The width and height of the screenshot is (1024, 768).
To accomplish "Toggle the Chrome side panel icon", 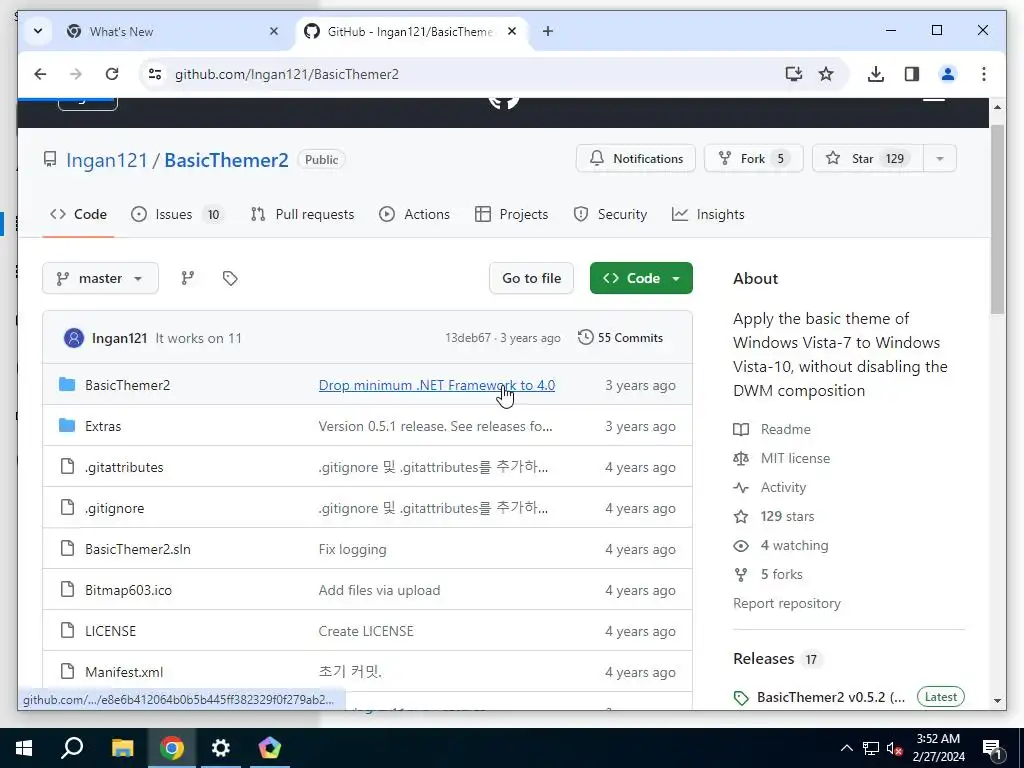I will coord(912,74).
